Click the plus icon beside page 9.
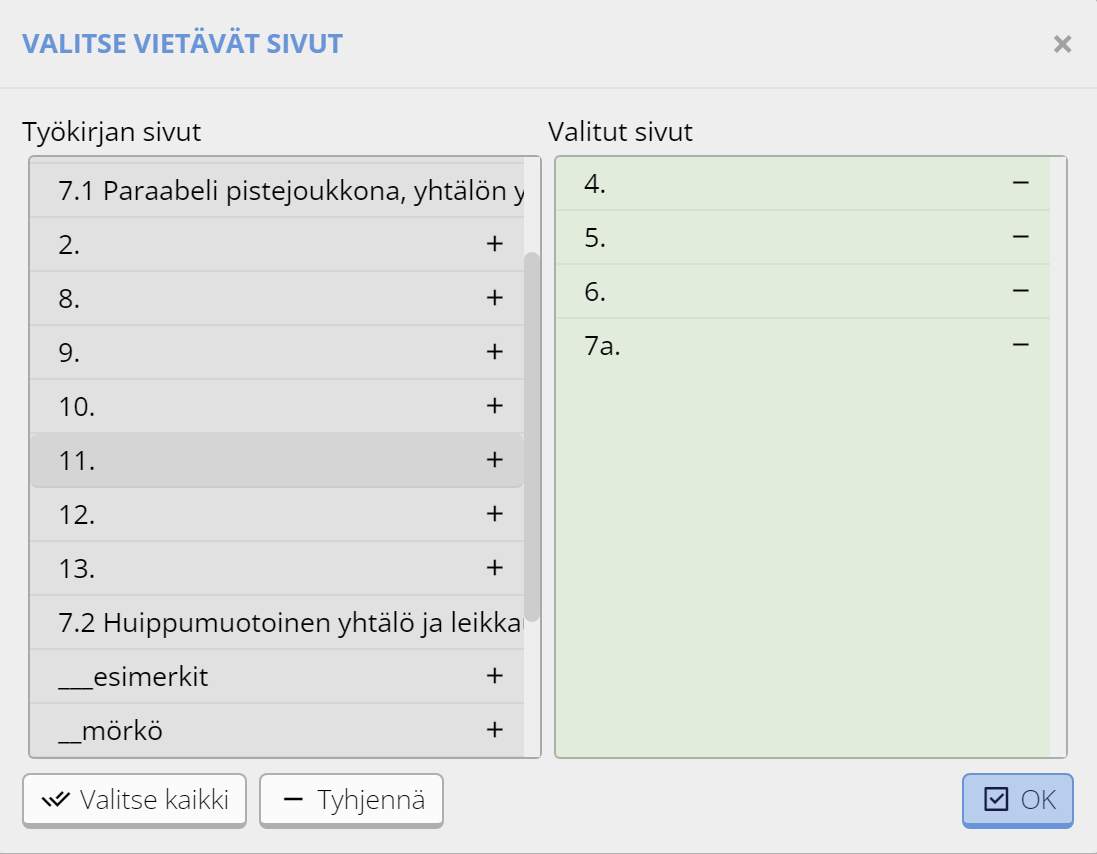Image resolution: width=1097 pixels, height=854 pixels. pos(494,352)
